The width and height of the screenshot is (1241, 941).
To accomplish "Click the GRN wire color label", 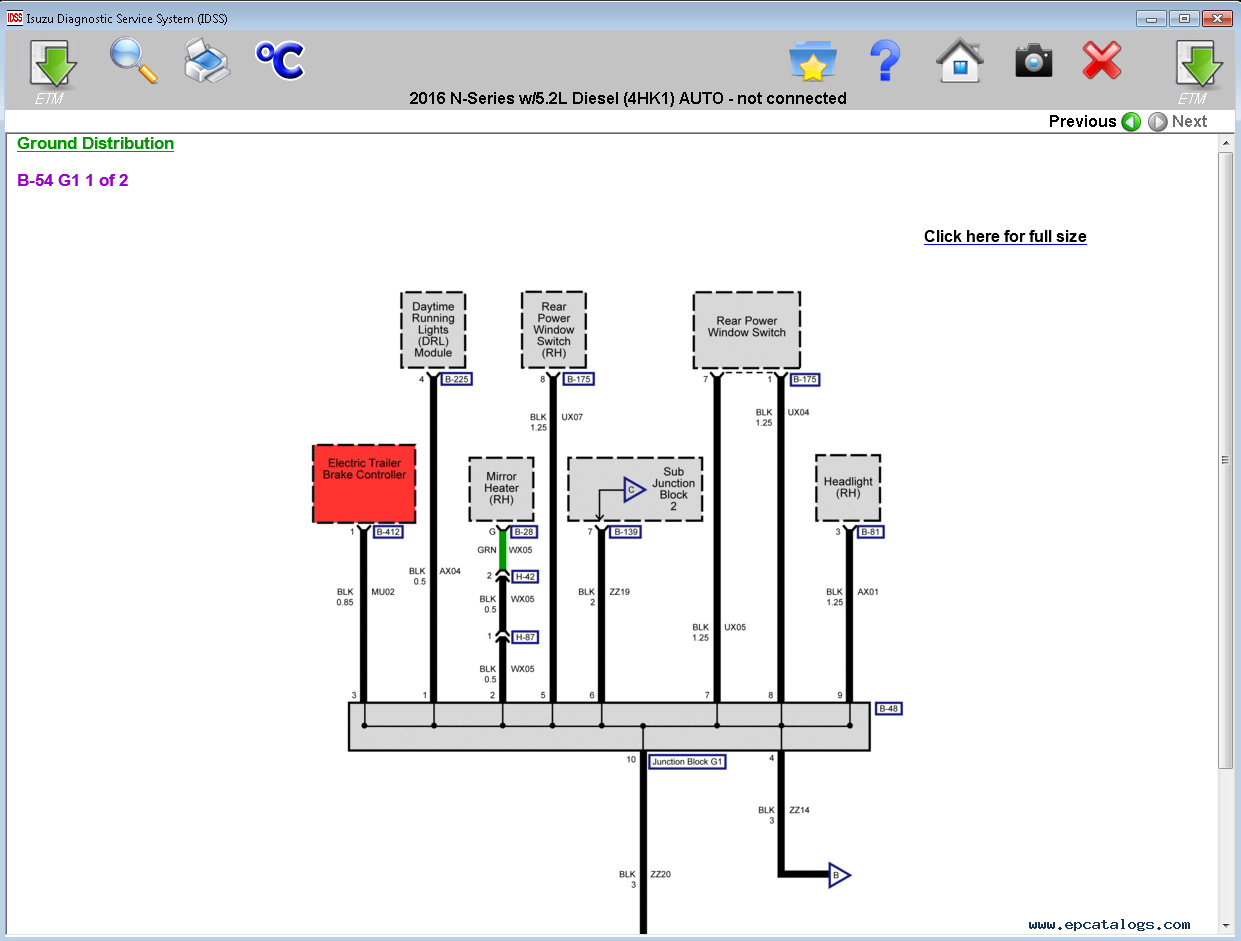I will tap(487, 550).
